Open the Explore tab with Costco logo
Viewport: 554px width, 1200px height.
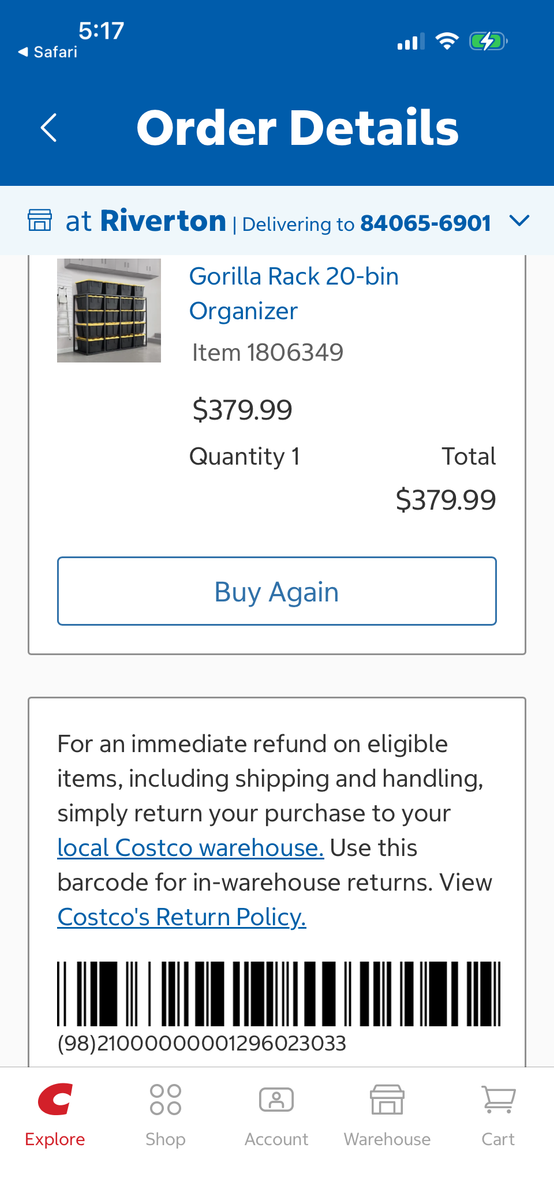(55, 1115)
